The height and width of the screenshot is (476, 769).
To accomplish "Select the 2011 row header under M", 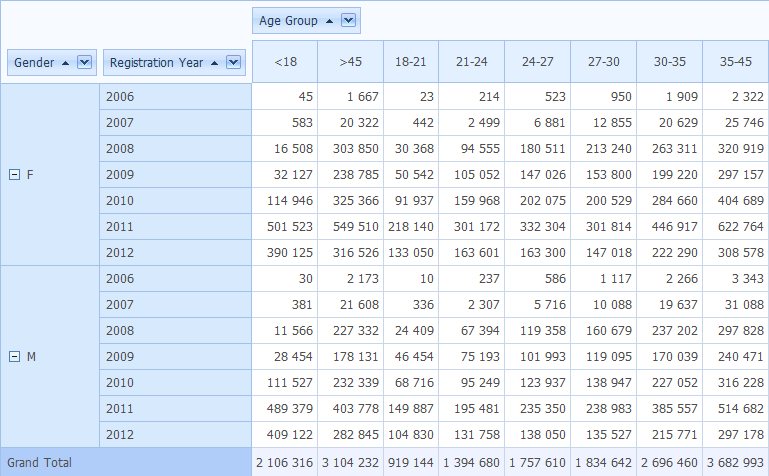I will coord(176,408).
